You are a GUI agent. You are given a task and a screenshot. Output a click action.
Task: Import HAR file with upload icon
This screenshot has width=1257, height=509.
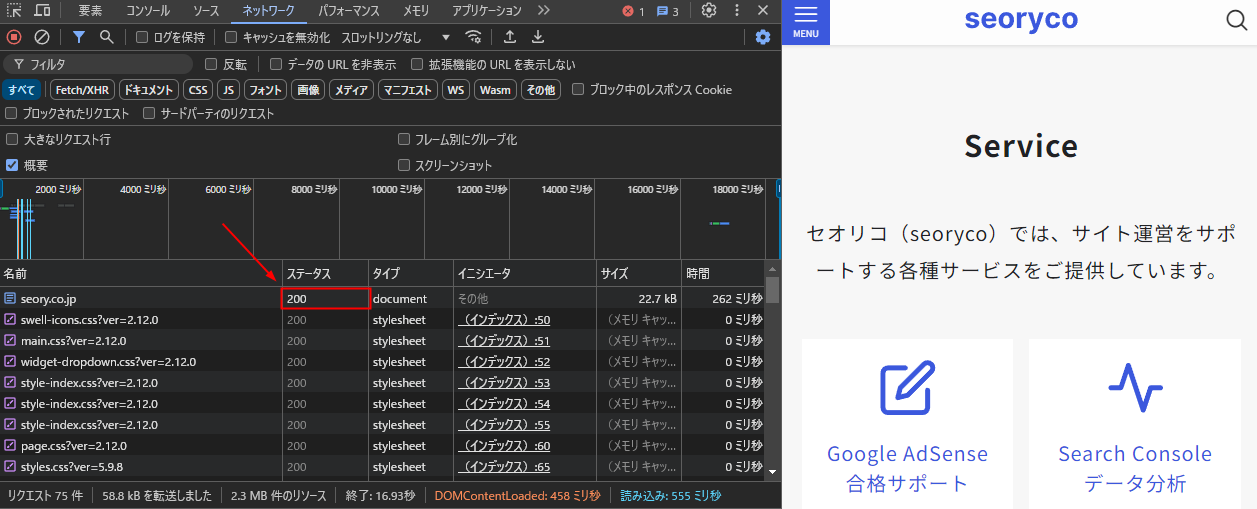[x=510, y=37]
